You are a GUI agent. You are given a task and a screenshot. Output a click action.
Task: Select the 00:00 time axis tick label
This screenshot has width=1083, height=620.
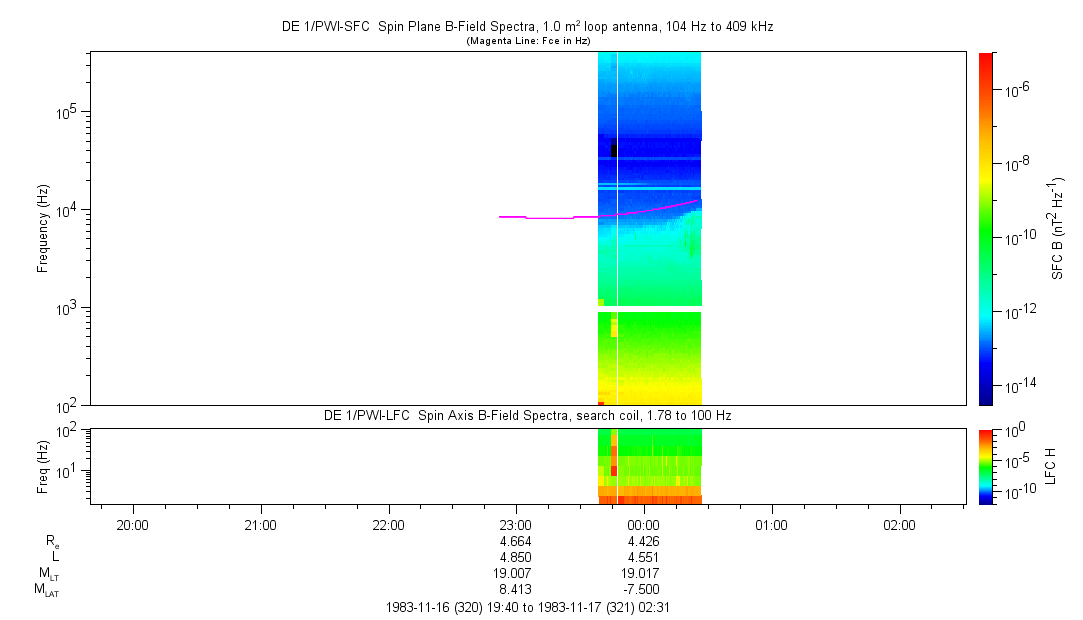[x=643, y=525]
